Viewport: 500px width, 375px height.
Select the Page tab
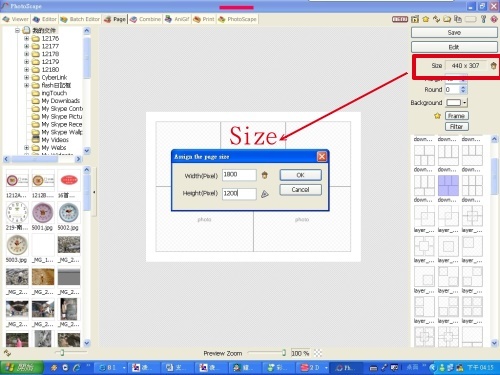click(115, 19)
